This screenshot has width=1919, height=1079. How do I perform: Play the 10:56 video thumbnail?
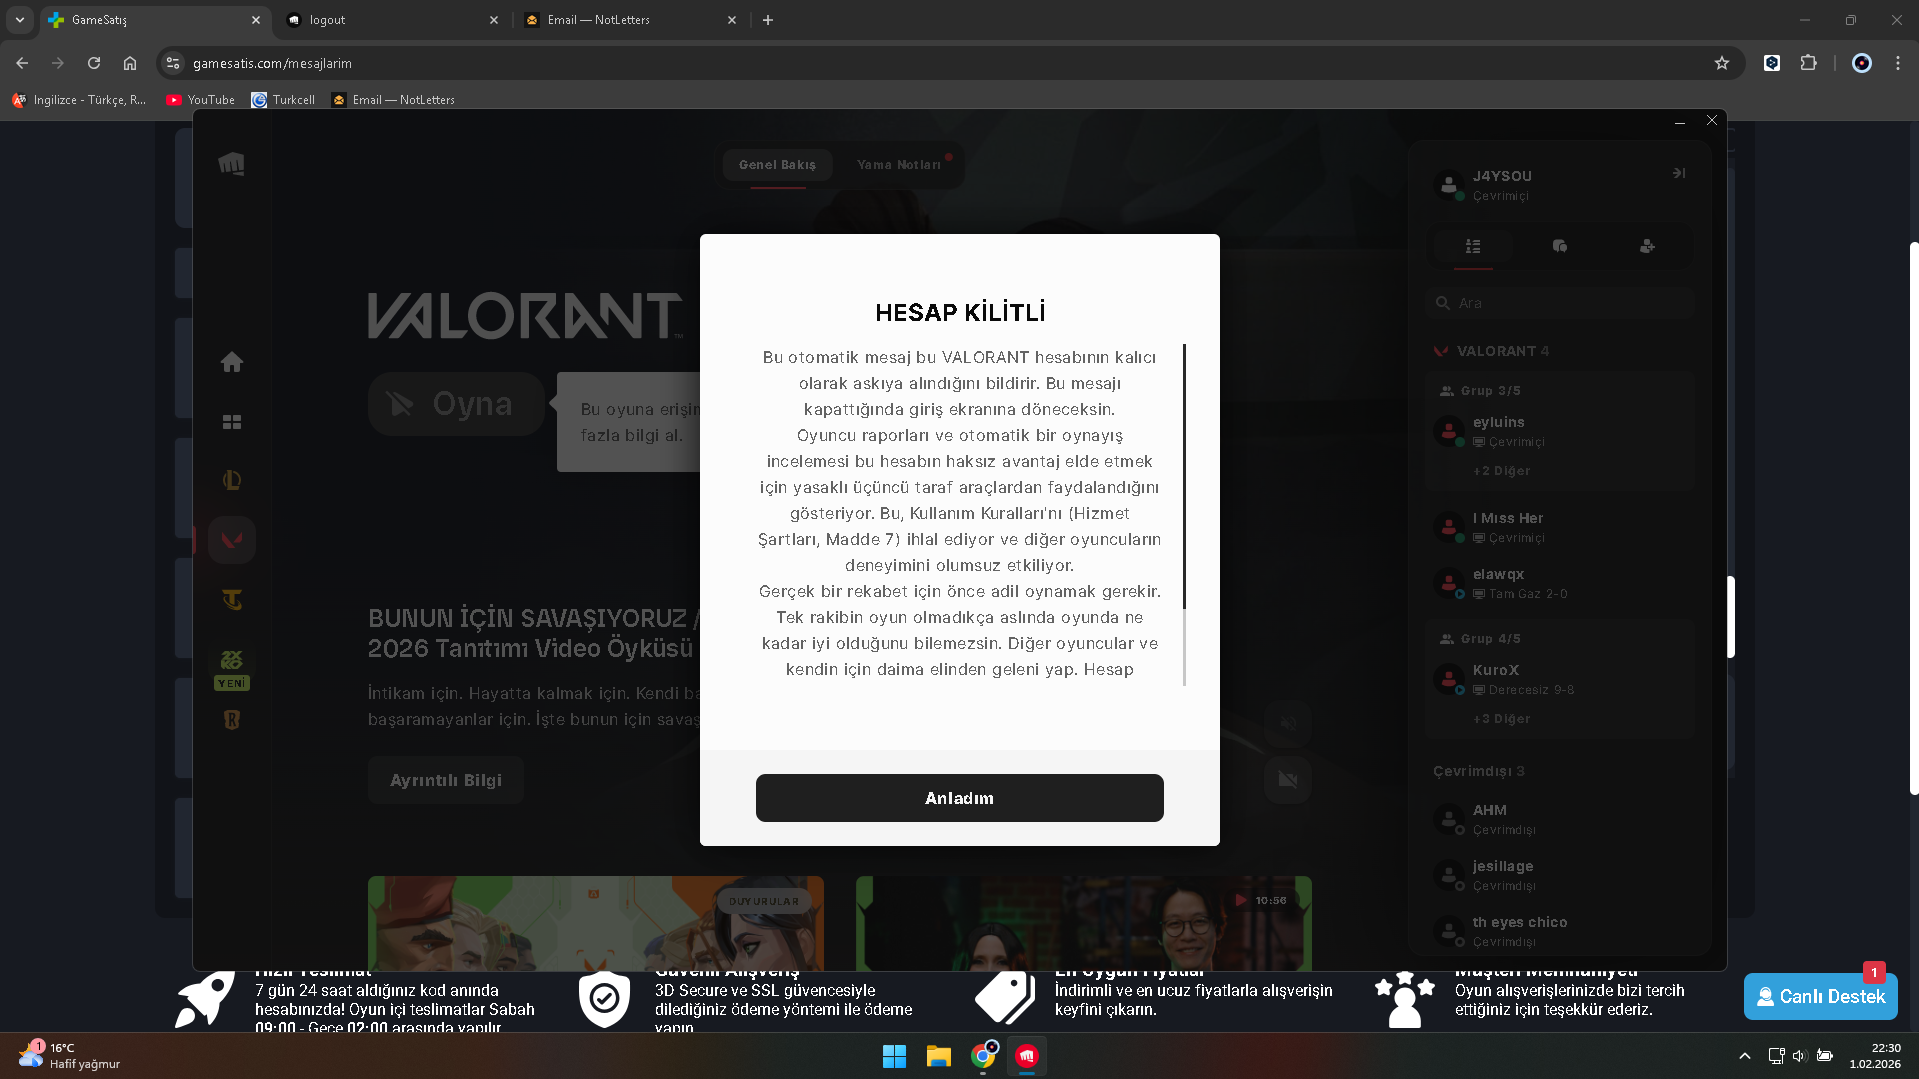pyautogui.click(x=1084, y=923)
